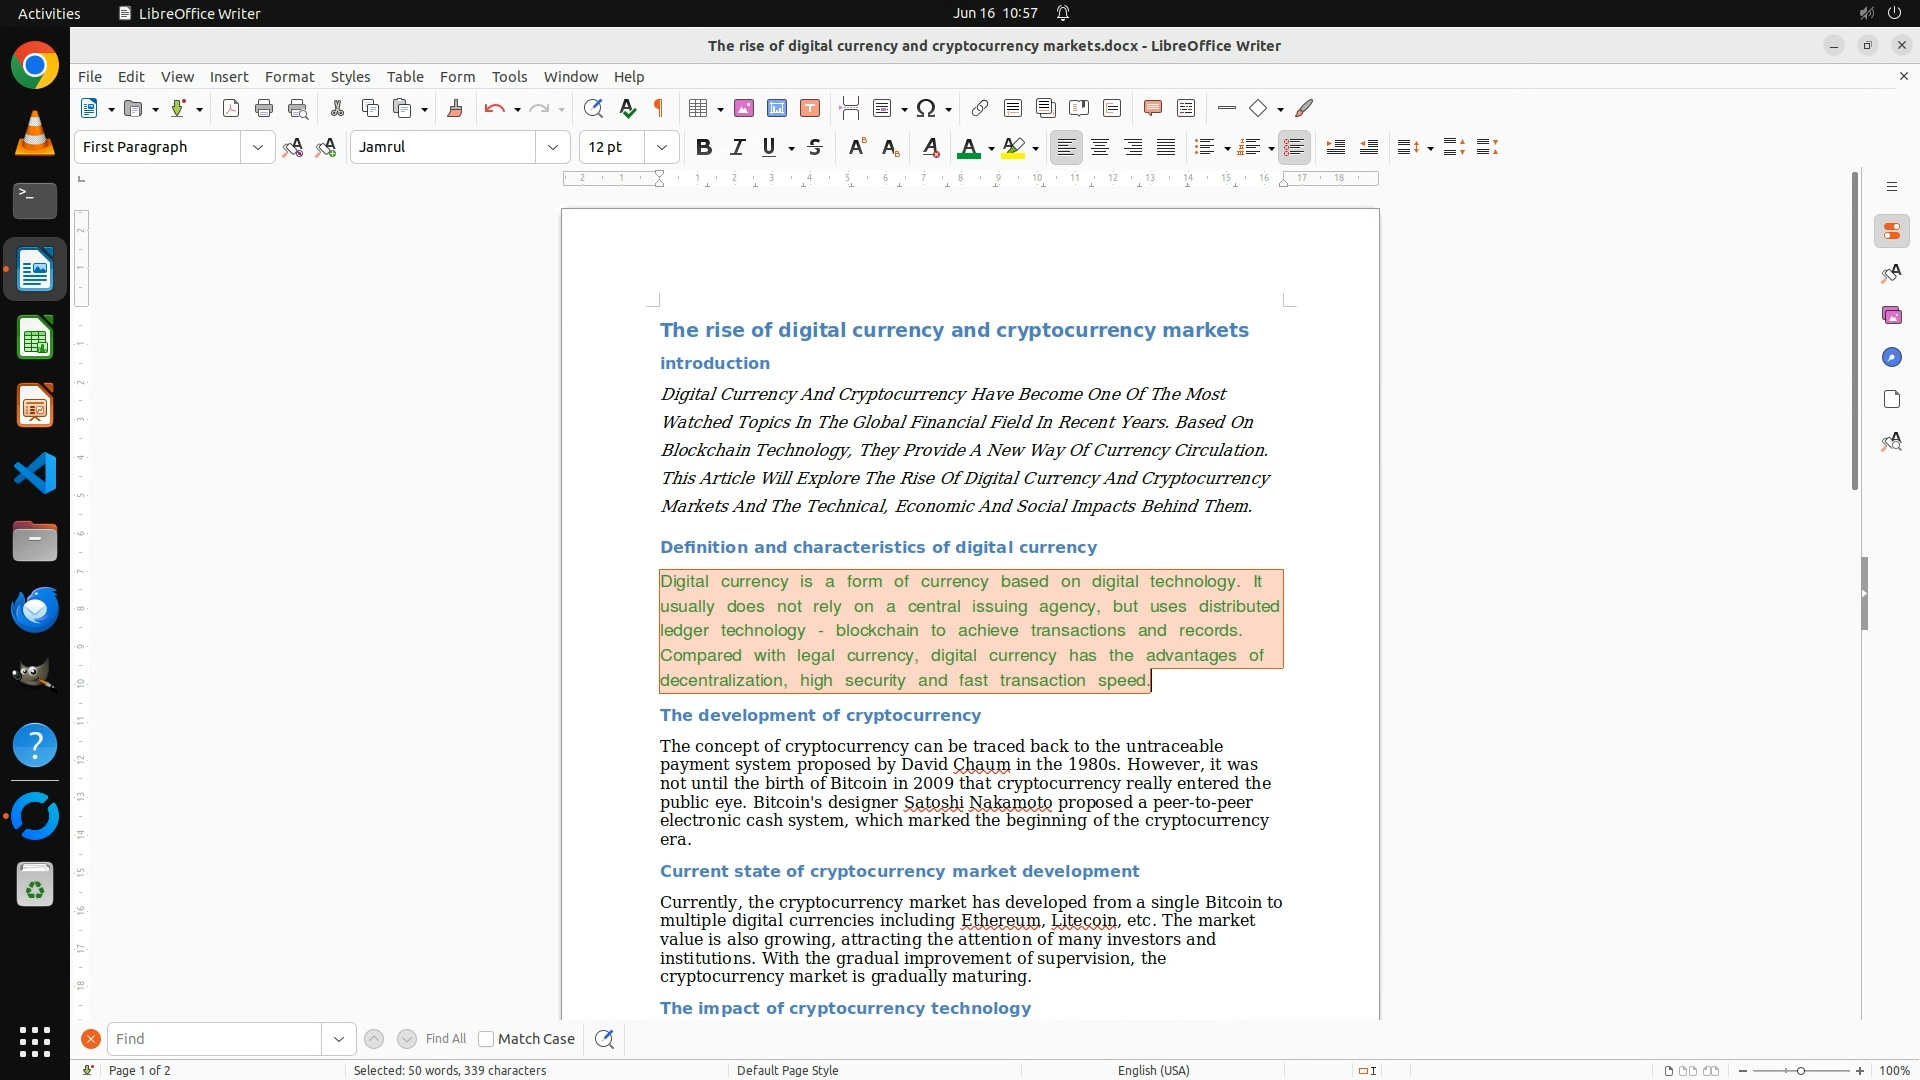Click the Insert Image icon
The width and height of the screenshot is (1920, 1080).
tap(743, 108)
